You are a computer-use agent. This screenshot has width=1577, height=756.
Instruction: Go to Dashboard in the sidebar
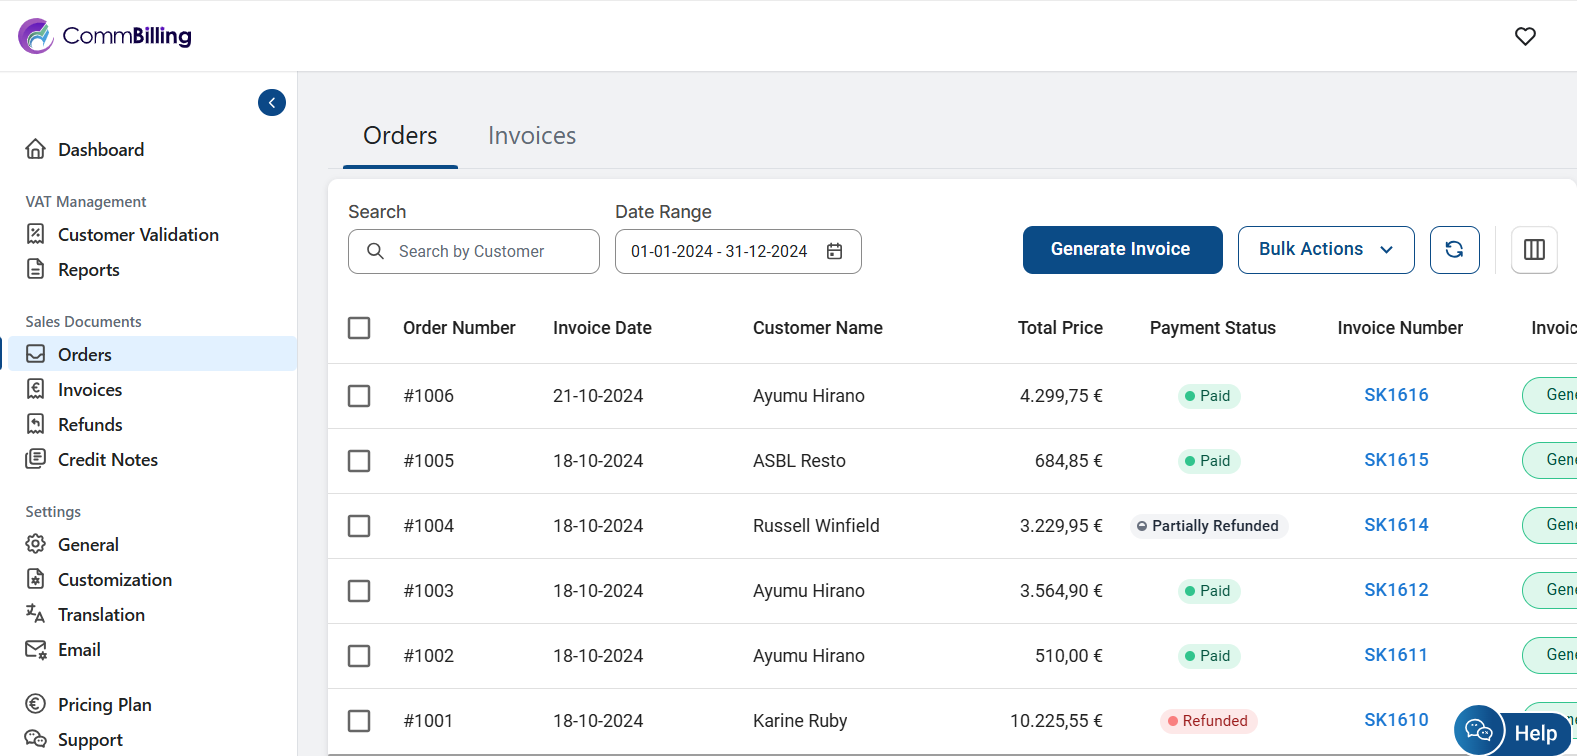coord(100,150)
